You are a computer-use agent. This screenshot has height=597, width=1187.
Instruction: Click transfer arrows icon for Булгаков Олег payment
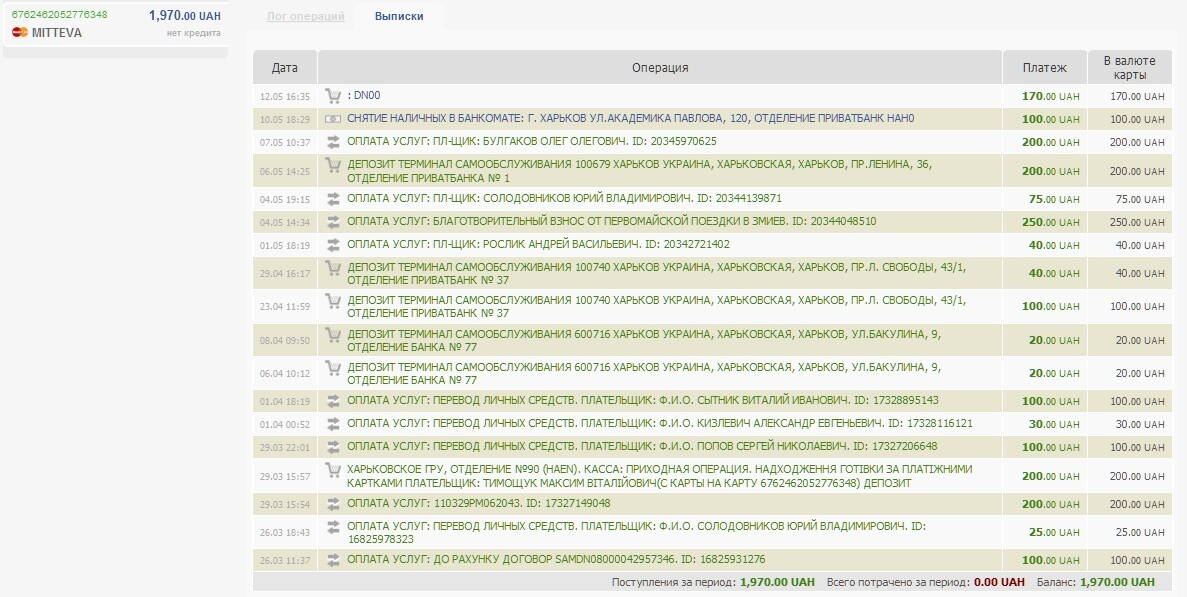click(333, 142)
